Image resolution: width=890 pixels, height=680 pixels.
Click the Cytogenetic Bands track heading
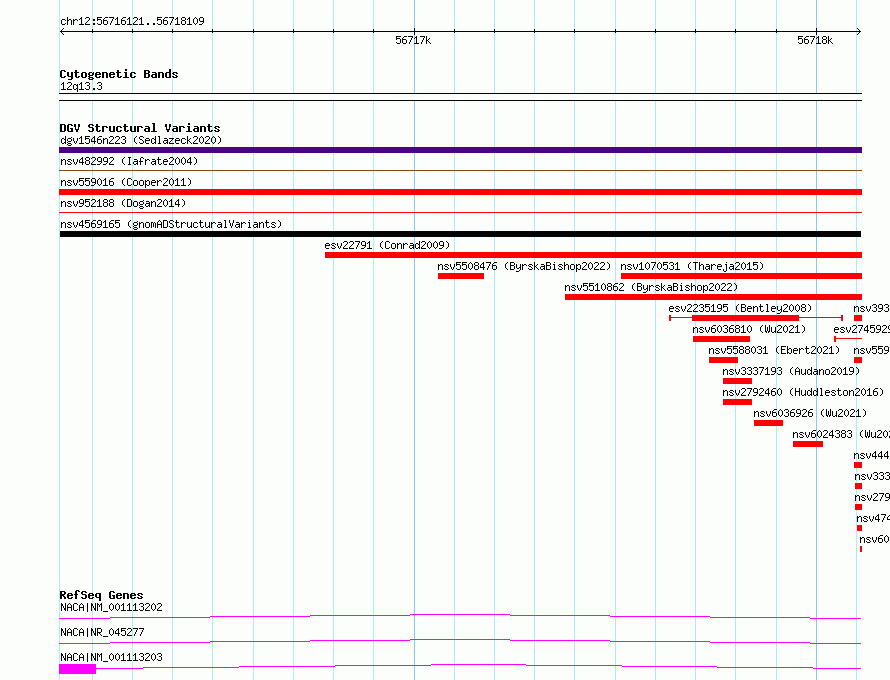coord(119,74)
